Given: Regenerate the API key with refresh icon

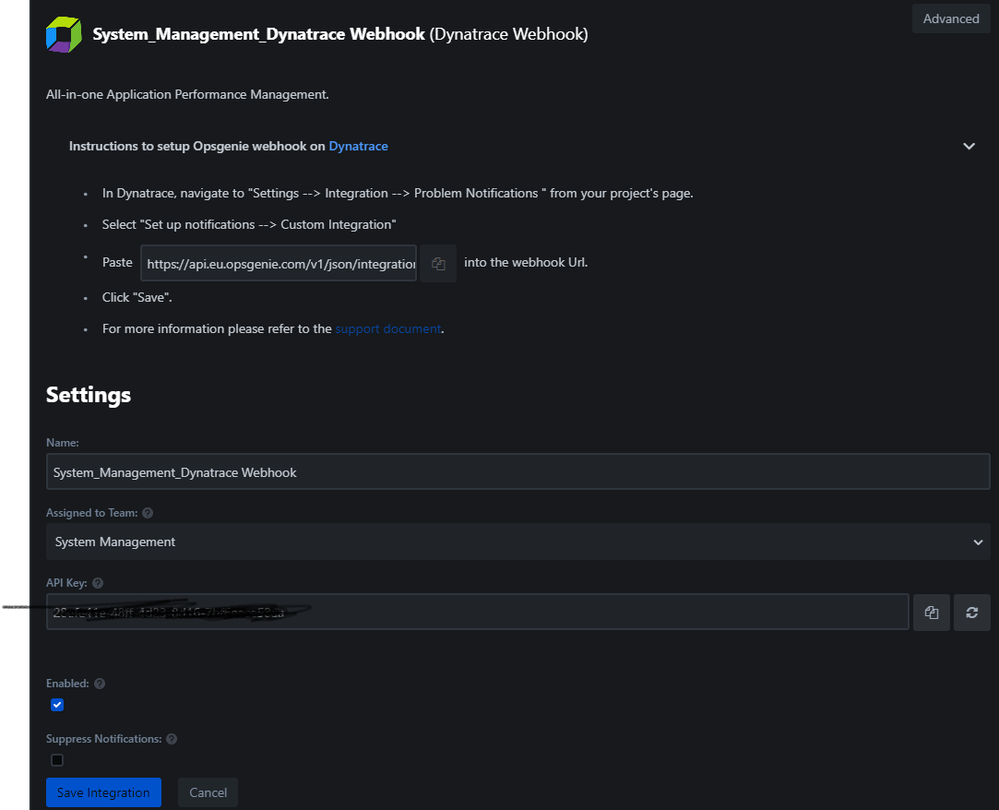Looking at the screenshot, I should click(972, 612).
